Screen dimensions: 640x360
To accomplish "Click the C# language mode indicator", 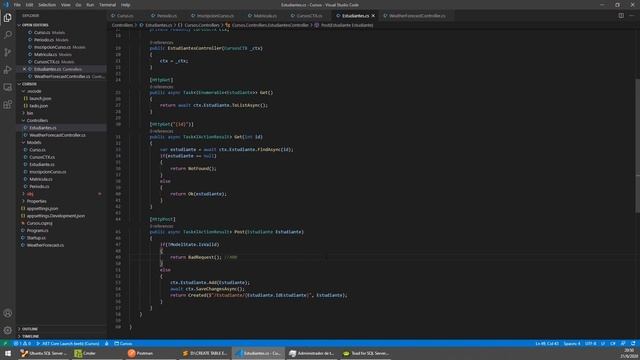I will pyautogui.click(x=613, y=344).
